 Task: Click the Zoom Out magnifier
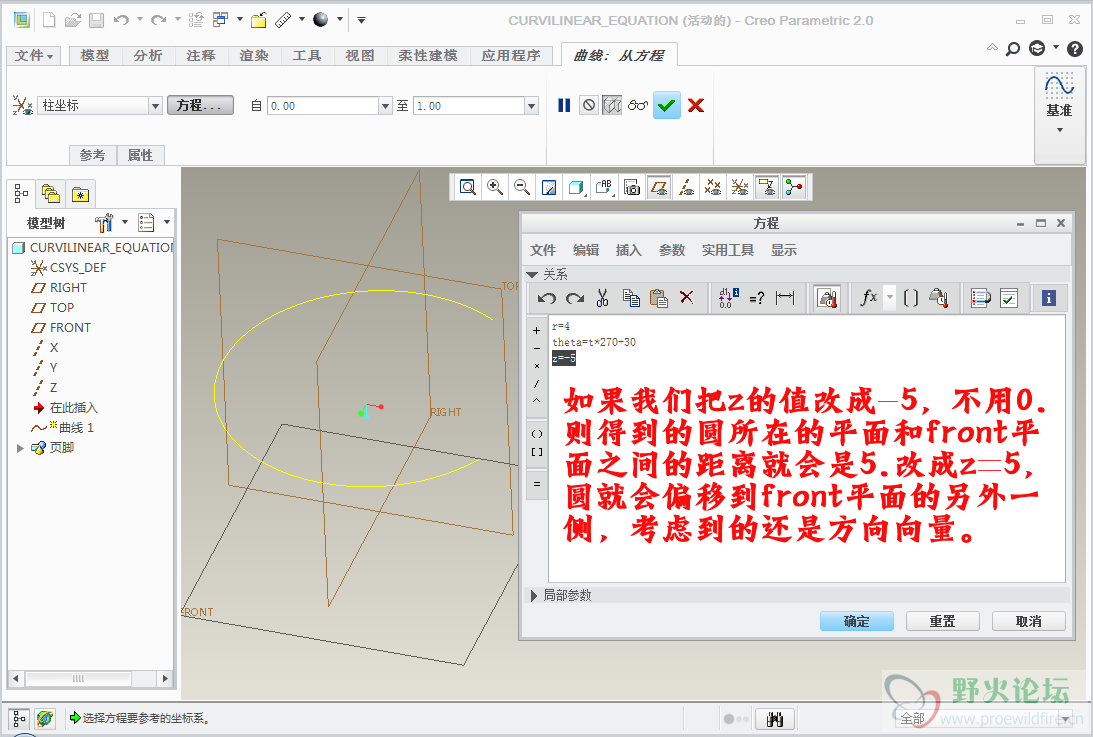[x=521, y=187]
